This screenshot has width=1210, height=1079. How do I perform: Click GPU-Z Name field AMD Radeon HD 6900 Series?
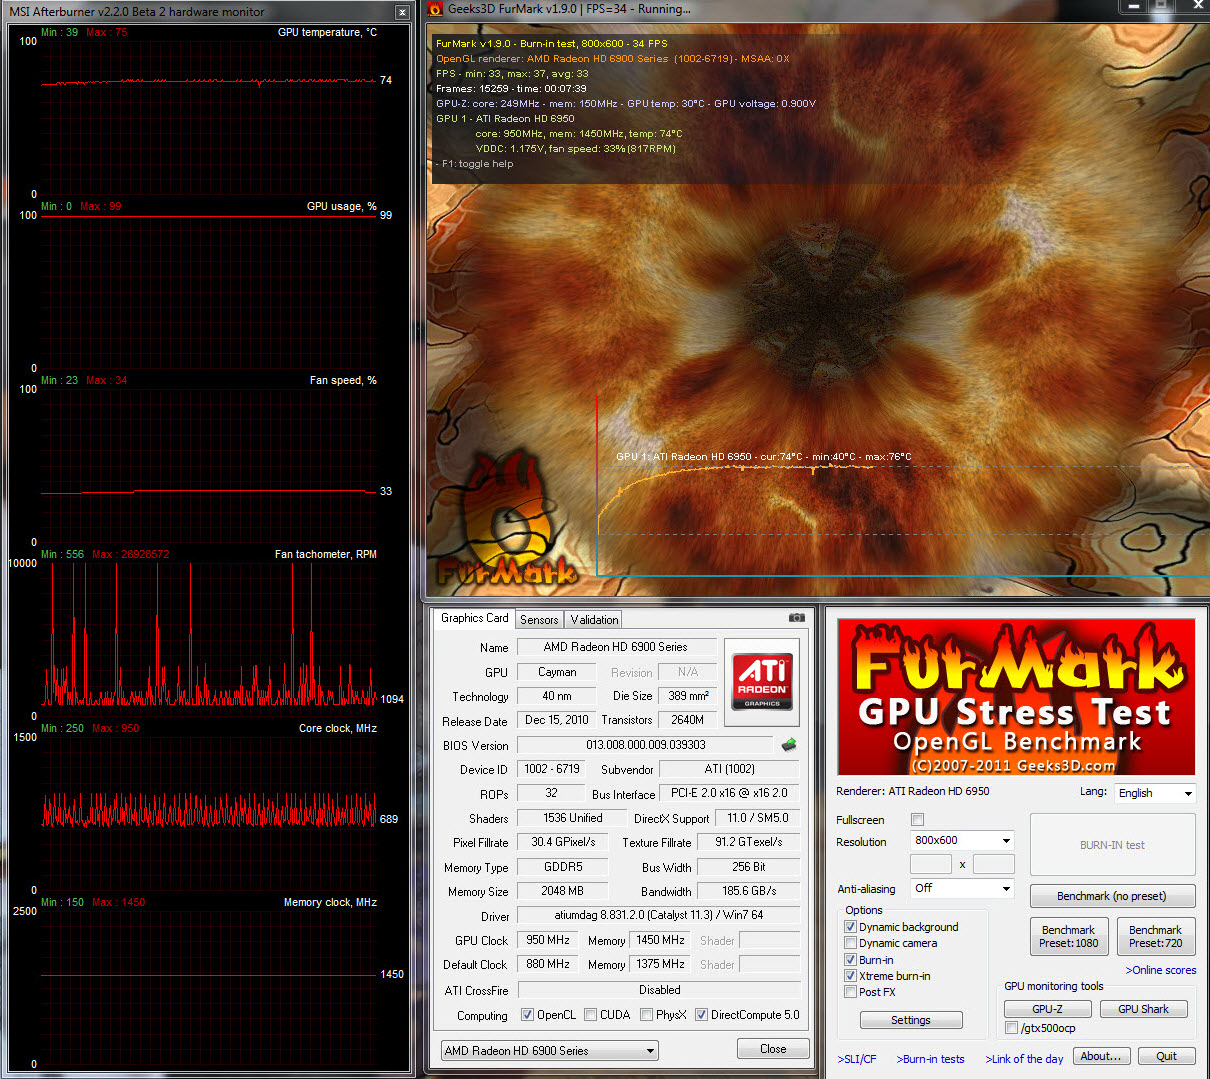click(616, 647)
